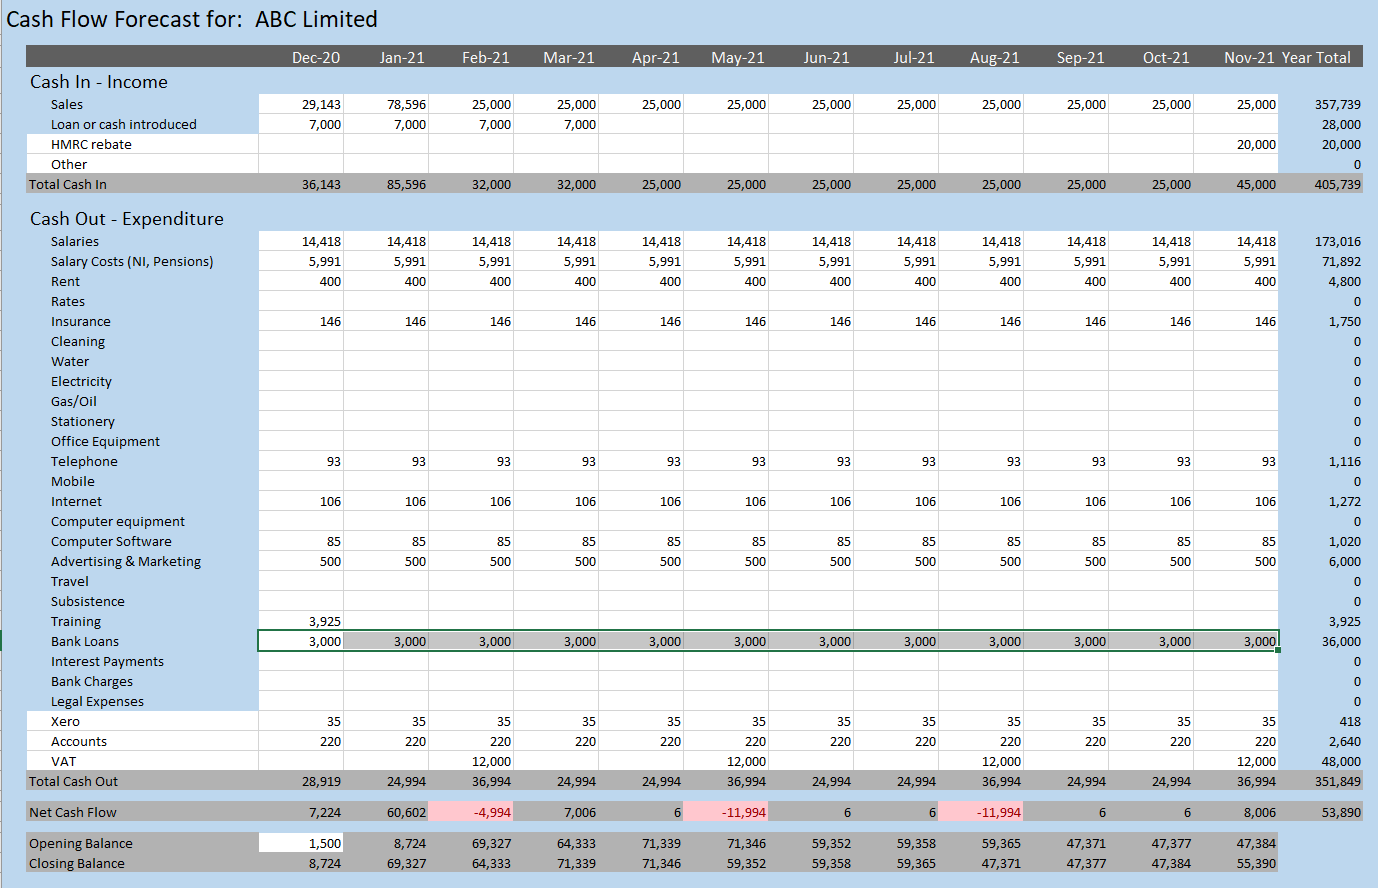Click the Year Total column header
Viewport: 1378px width, 888px height.
(1316, 57)
